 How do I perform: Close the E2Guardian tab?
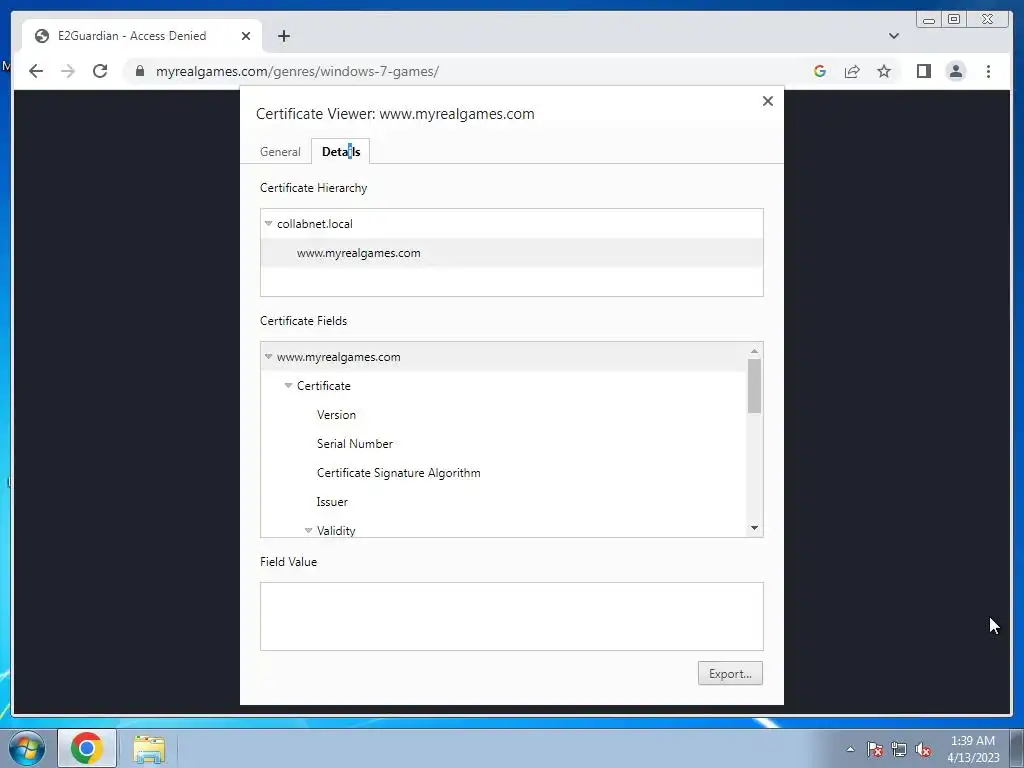[246, 36]
